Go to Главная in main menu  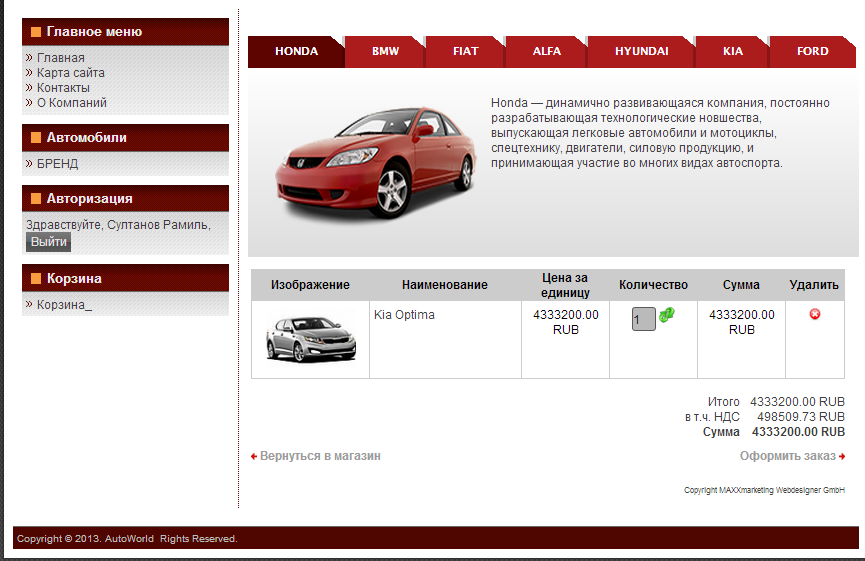(61, 58)
